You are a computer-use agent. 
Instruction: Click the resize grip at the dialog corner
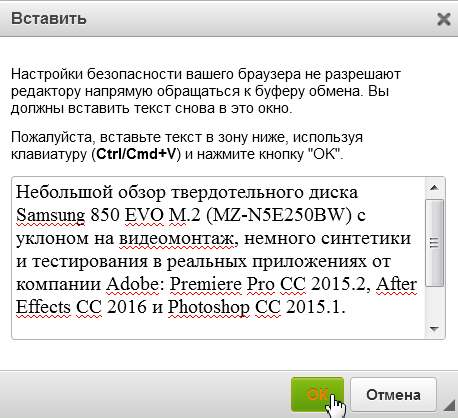tap(450, 405)
